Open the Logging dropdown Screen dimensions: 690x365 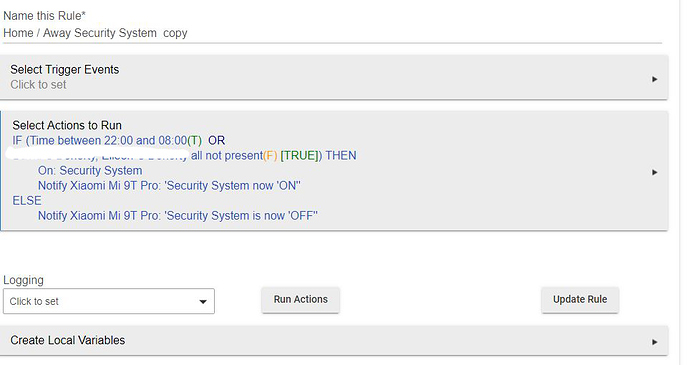pos(109,301)
